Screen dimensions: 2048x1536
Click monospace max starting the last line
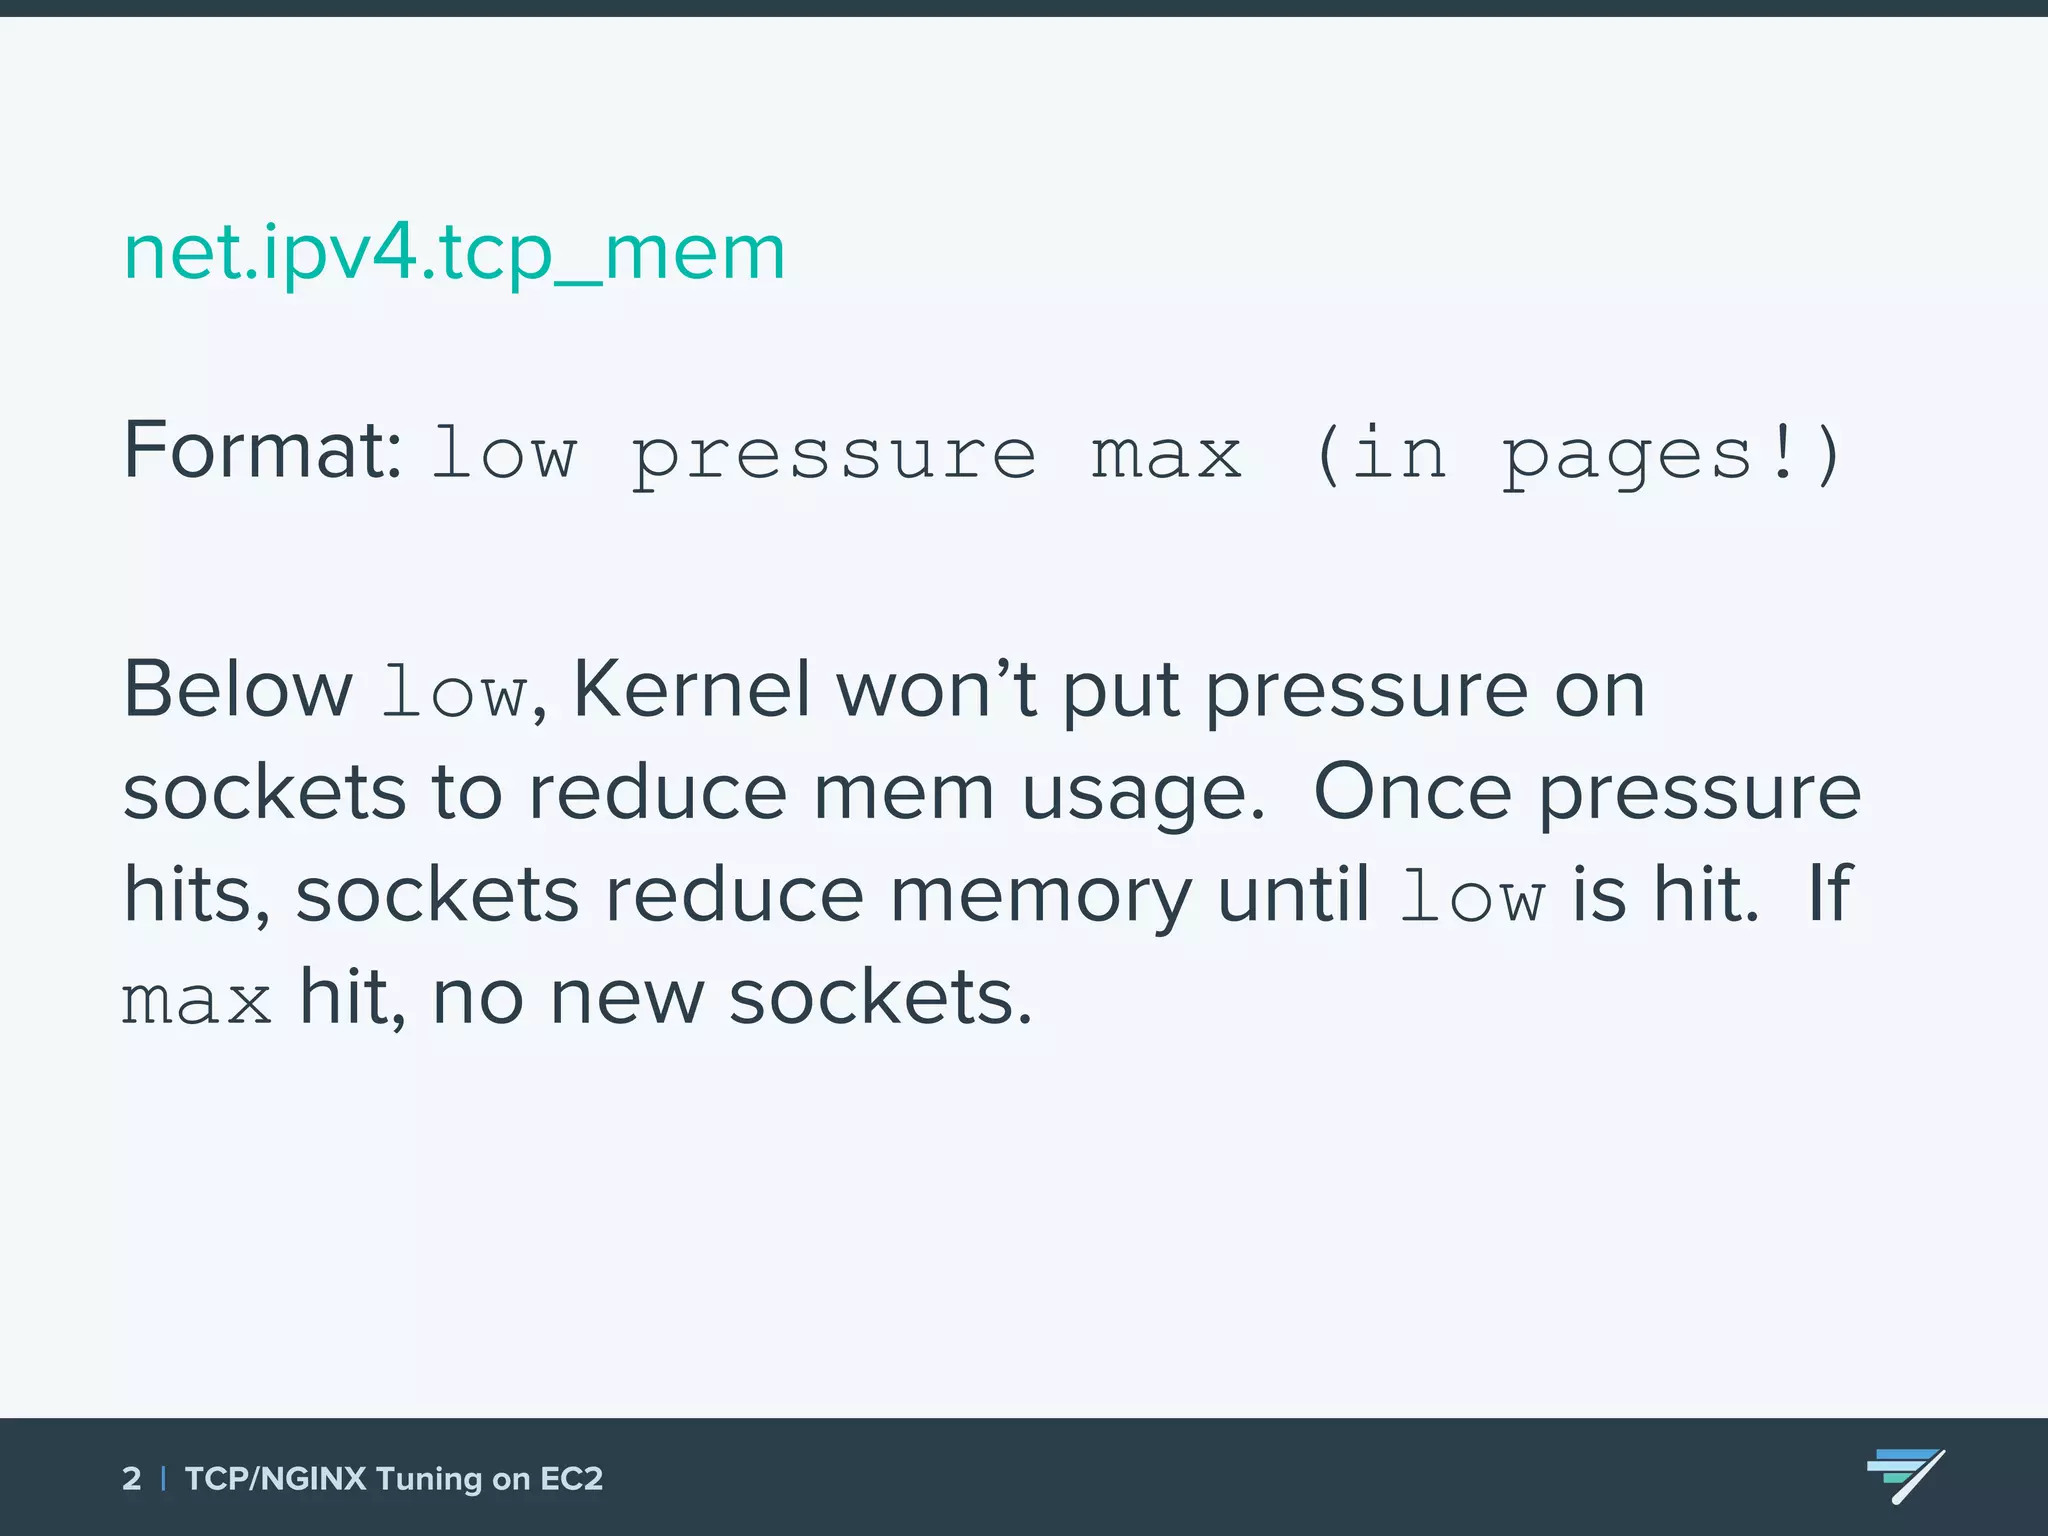(x=197, y=1001)
